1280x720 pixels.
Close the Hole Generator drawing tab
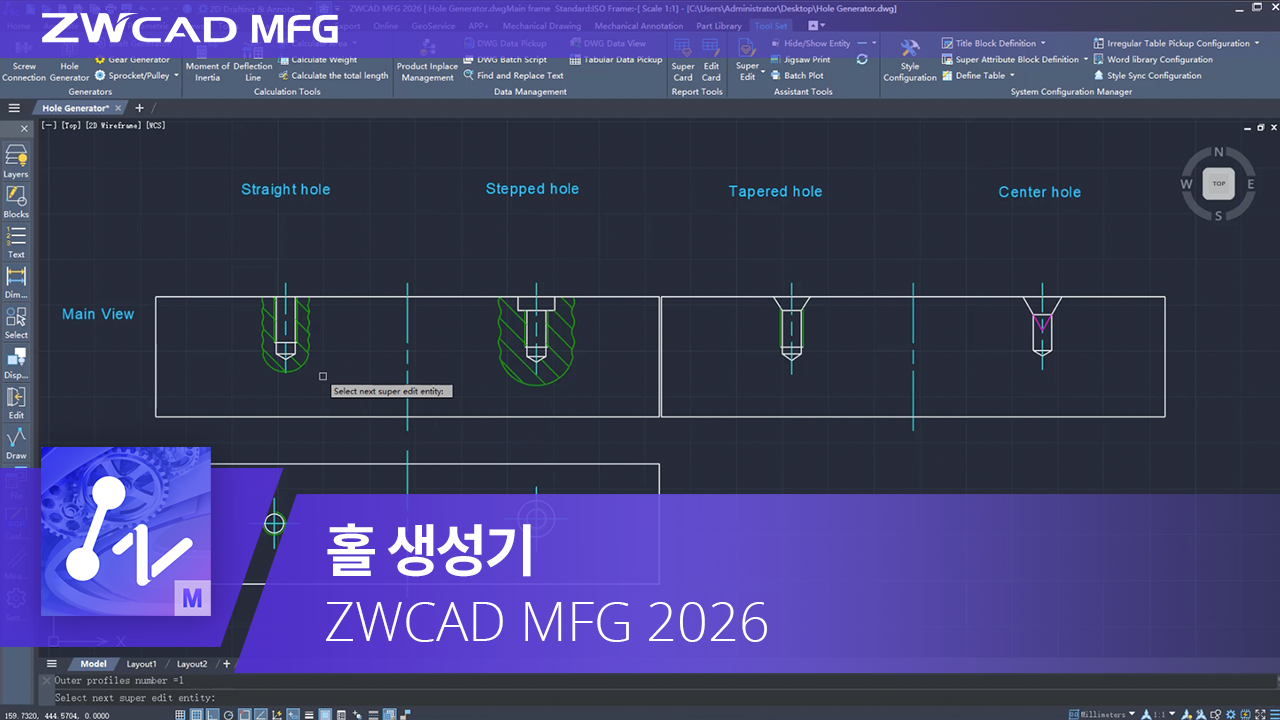click(x=119, y=108)
